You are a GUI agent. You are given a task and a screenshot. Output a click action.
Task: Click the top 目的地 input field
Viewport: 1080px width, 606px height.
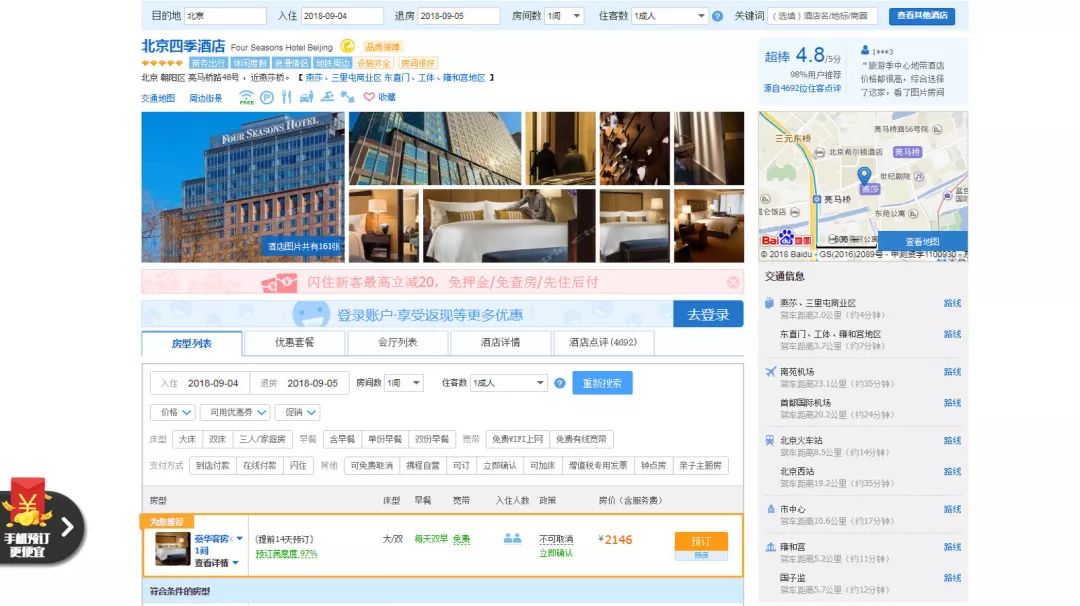pos(225,16)
